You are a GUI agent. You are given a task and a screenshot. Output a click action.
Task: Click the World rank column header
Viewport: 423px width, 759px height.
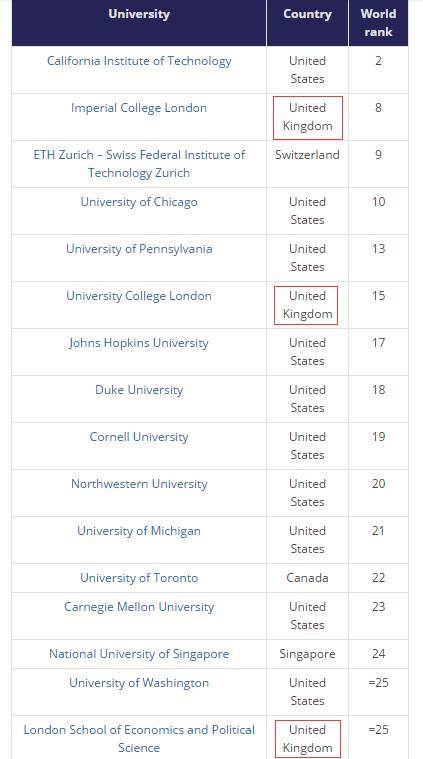pos(378,23)
